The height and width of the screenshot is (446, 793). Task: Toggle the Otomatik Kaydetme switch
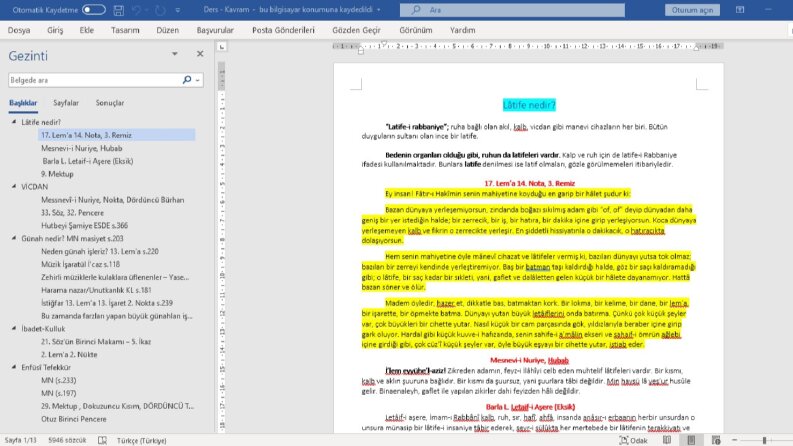pos(94,10)
